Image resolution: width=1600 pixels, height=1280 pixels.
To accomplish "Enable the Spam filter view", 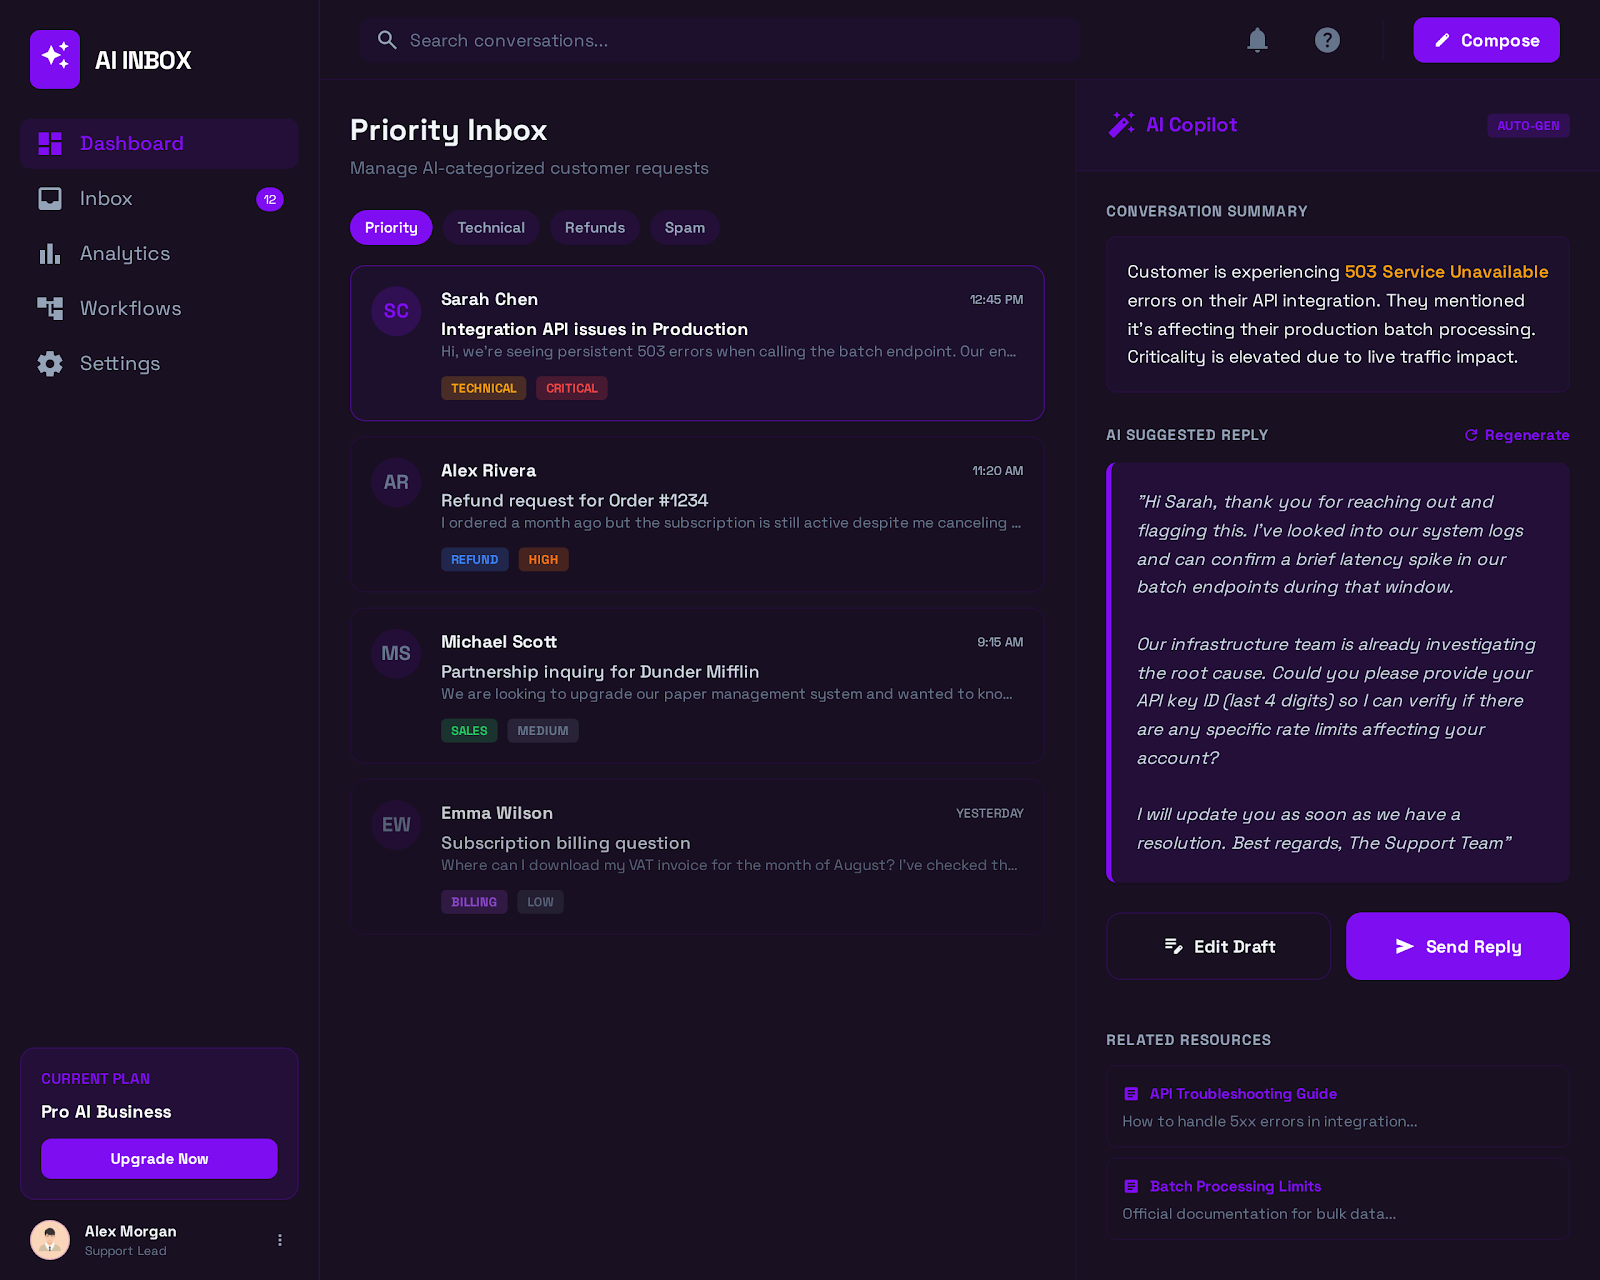I will (x=684, y=227).
